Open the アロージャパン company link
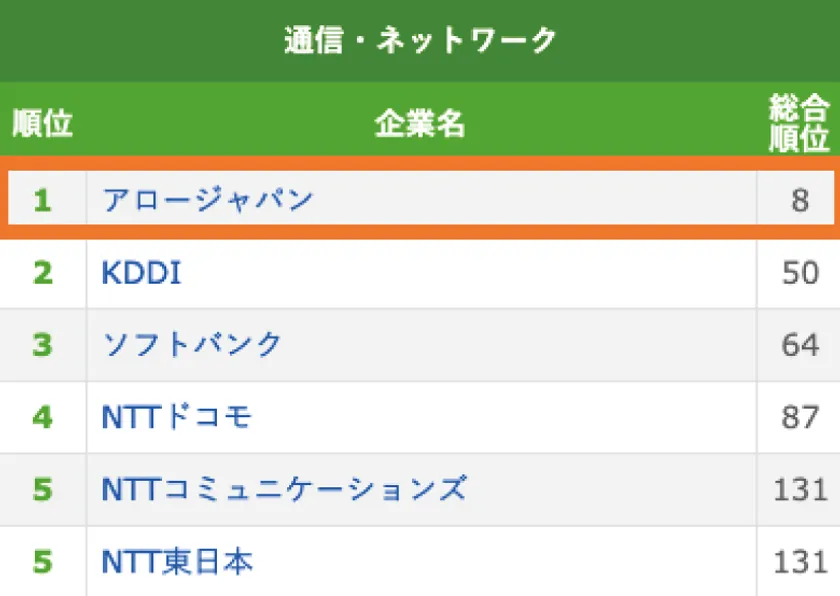 pyautogui.click(x=208, y=200)
